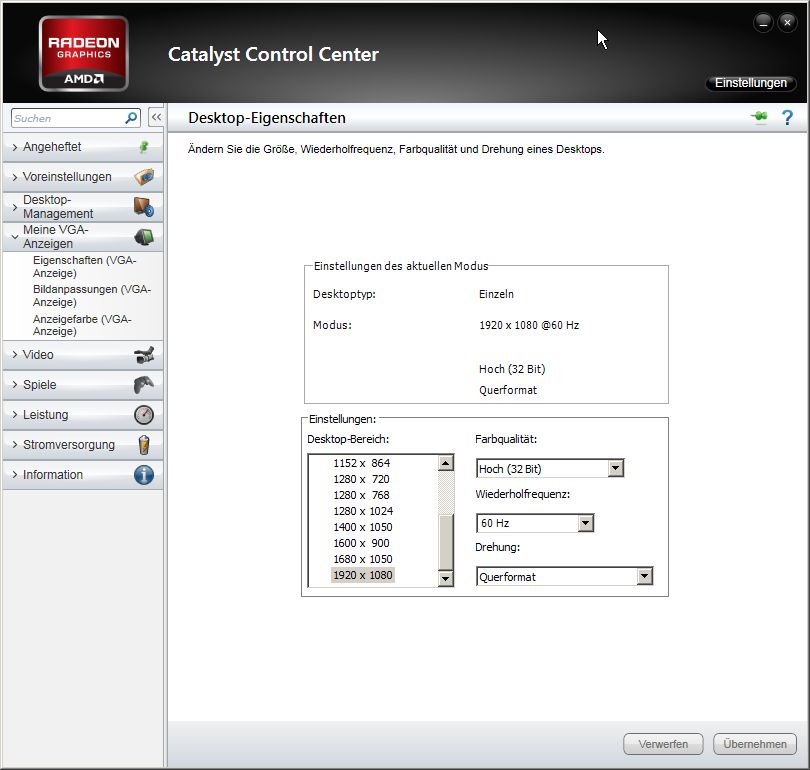Click the Übernehmen button
The image size is (810, 770).
[x=755, y=744]
